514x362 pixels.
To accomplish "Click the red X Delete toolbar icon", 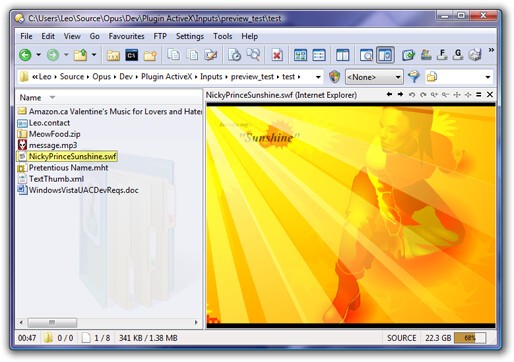I will click(277, 55).
